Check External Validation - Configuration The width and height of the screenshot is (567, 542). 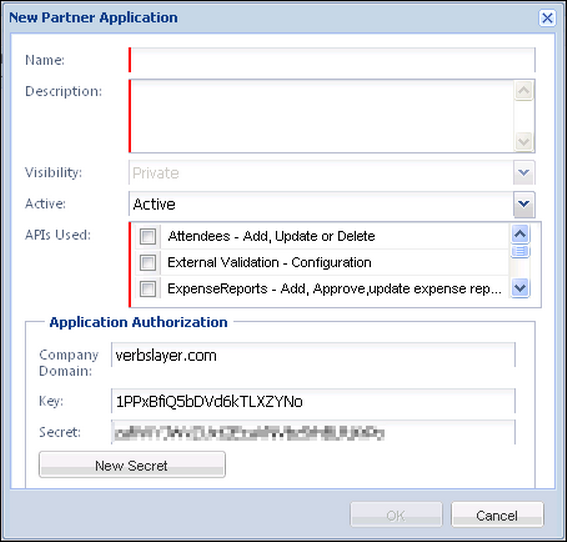pos(148,263)
